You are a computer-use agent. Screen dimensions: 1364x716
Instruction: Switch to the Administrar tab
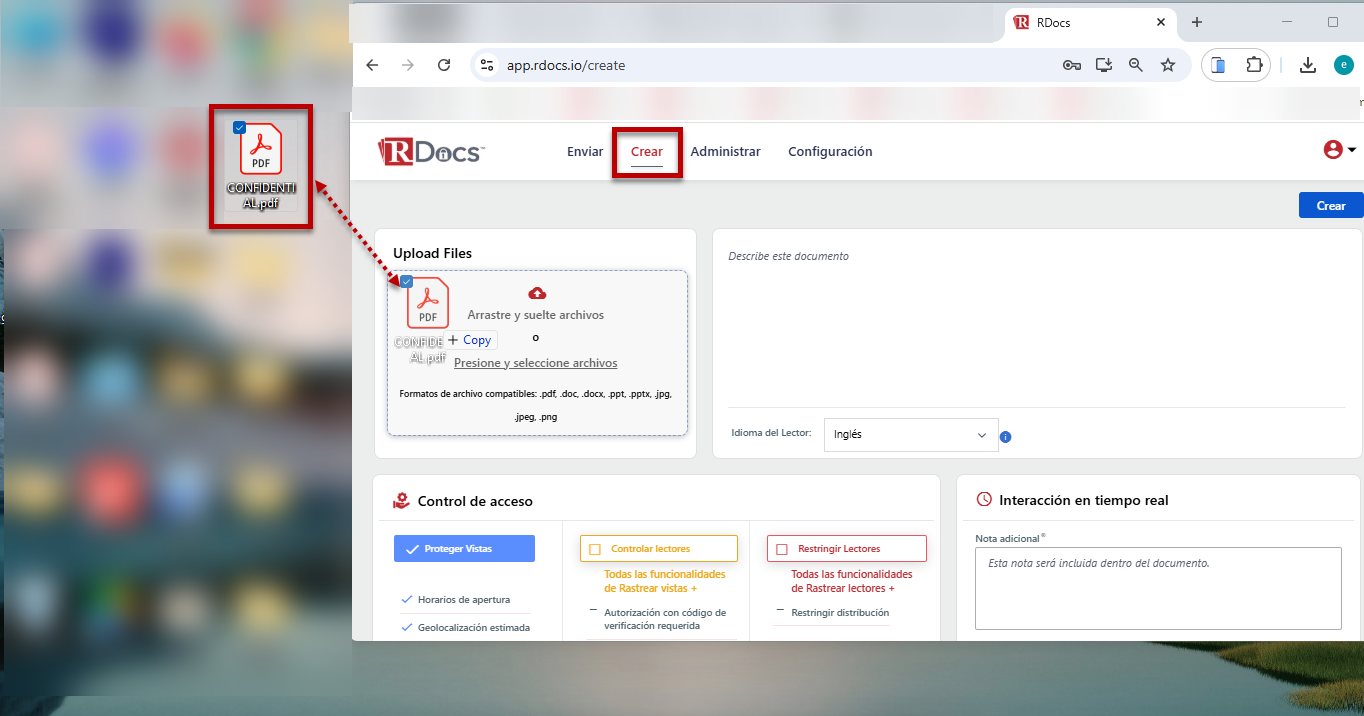725,152
